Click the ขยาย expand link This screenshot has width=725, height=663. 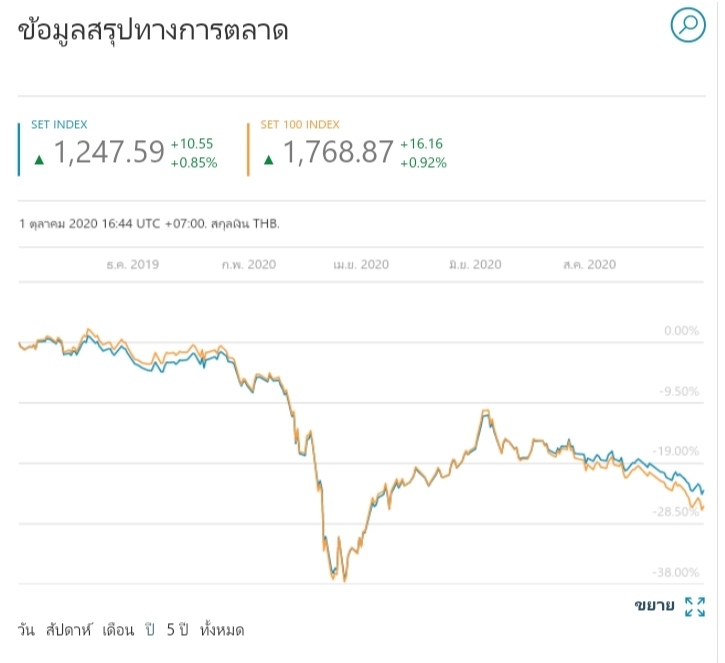click(655, 606)
